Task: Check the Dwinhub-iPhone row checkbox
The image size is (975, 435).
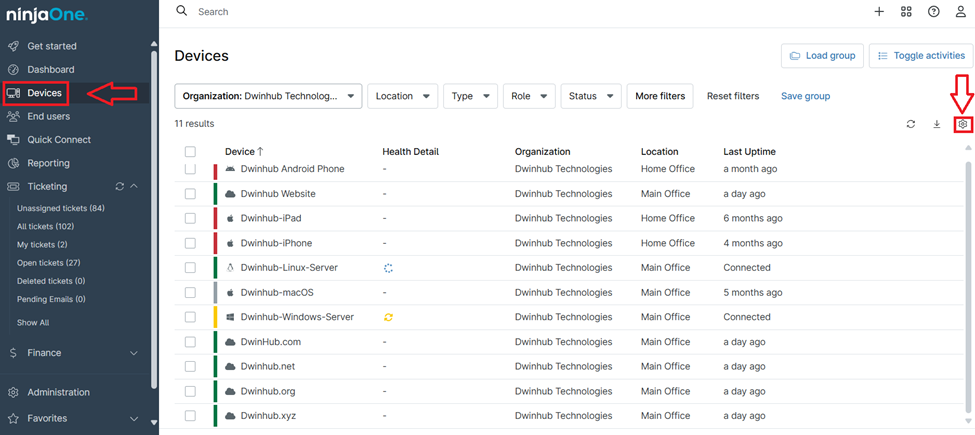Action: click(190, 243)
